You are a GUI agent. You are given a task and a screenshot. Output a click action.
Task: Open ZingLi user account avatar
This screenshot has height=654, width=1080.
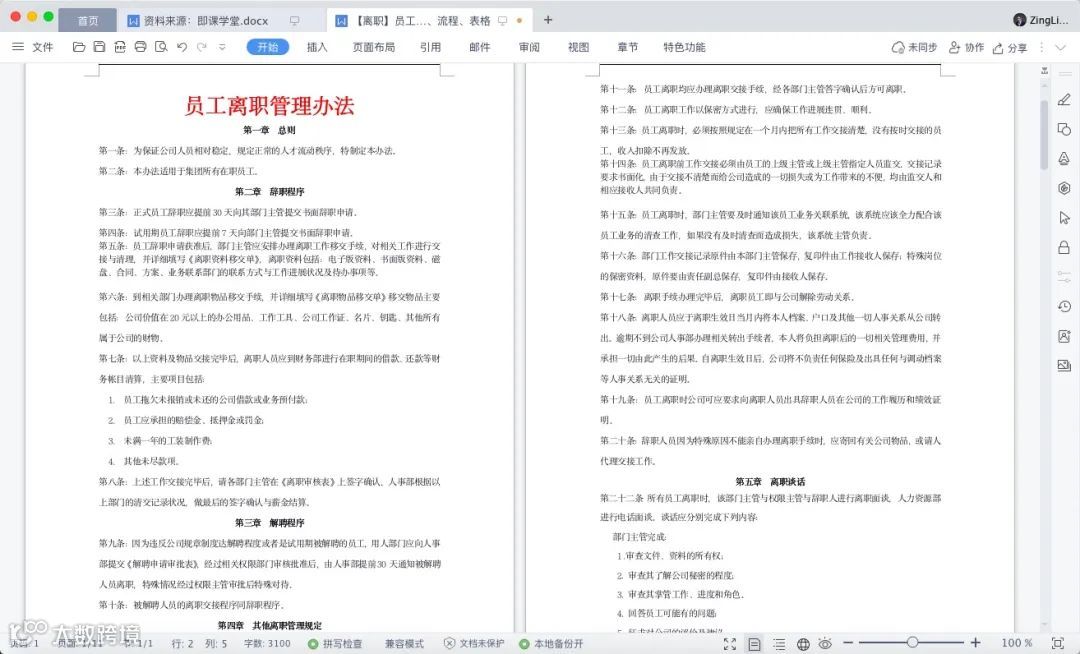[x=1020, y=20]
